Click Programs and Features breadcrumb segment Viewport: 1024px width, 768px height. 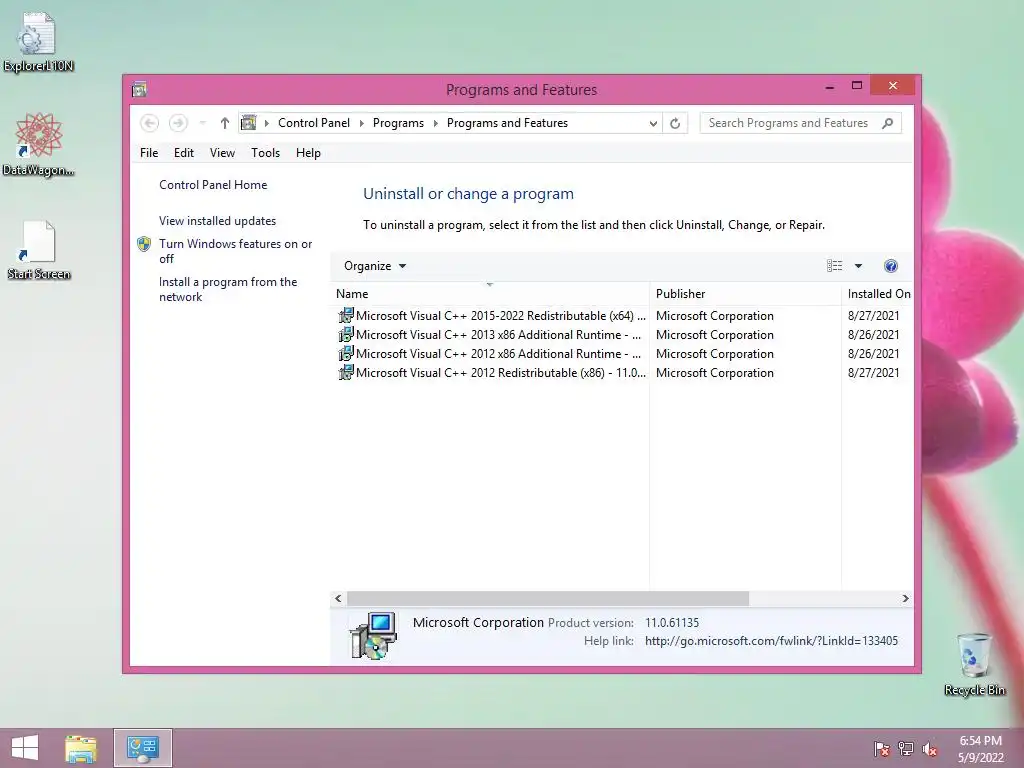tap(507, 123)
